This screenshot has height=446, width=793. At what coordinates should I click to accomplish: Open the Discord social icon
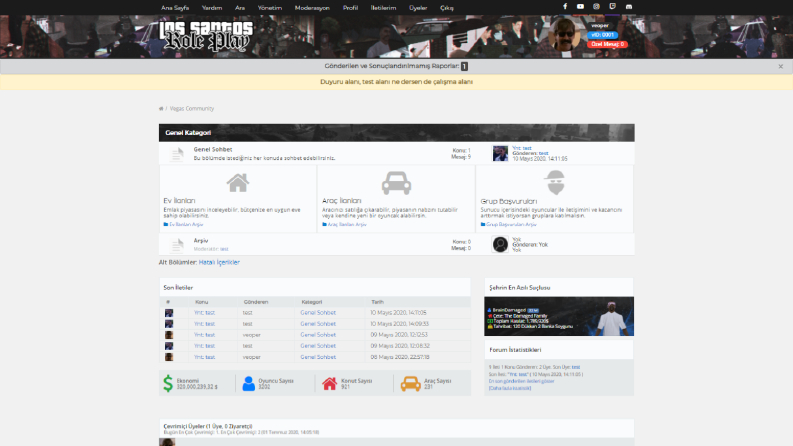pos(629,7)
